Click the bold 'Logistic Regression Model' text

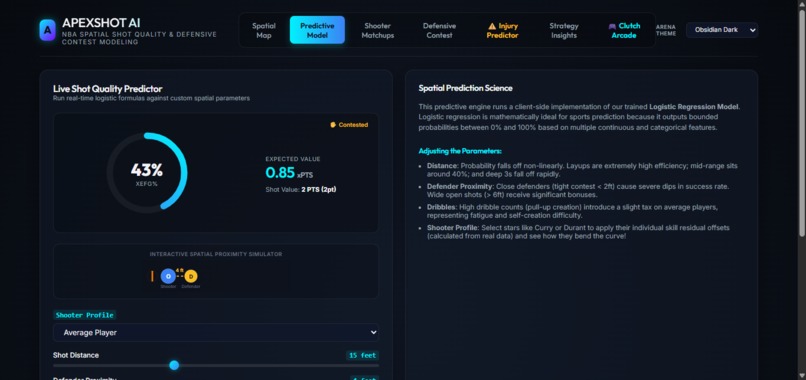tap(694, 107)
